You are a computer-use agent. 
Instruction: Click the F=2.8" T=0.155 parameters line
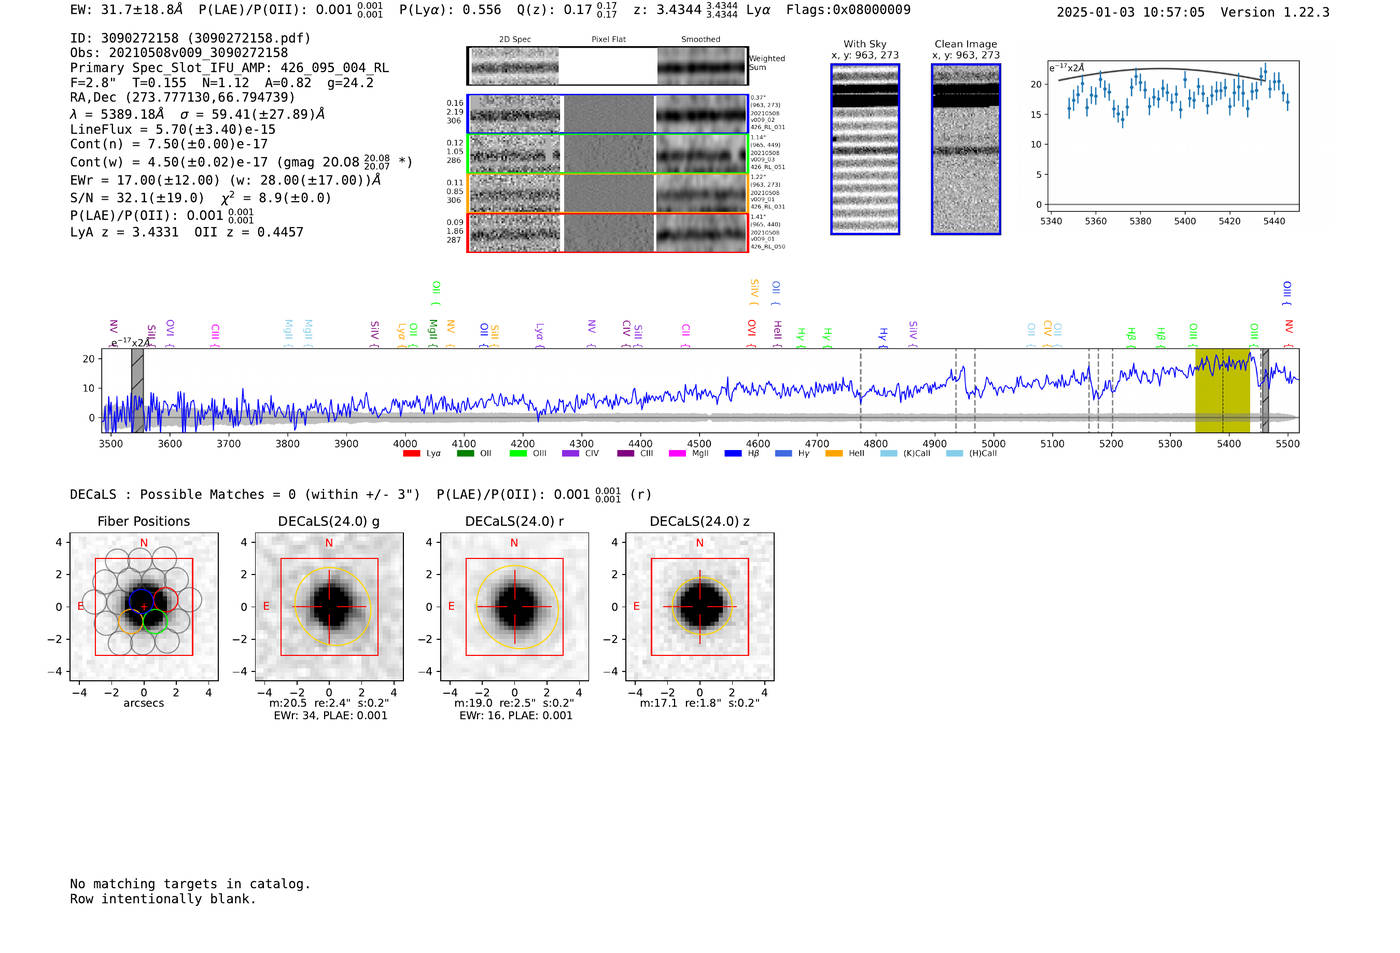(222, 82)
